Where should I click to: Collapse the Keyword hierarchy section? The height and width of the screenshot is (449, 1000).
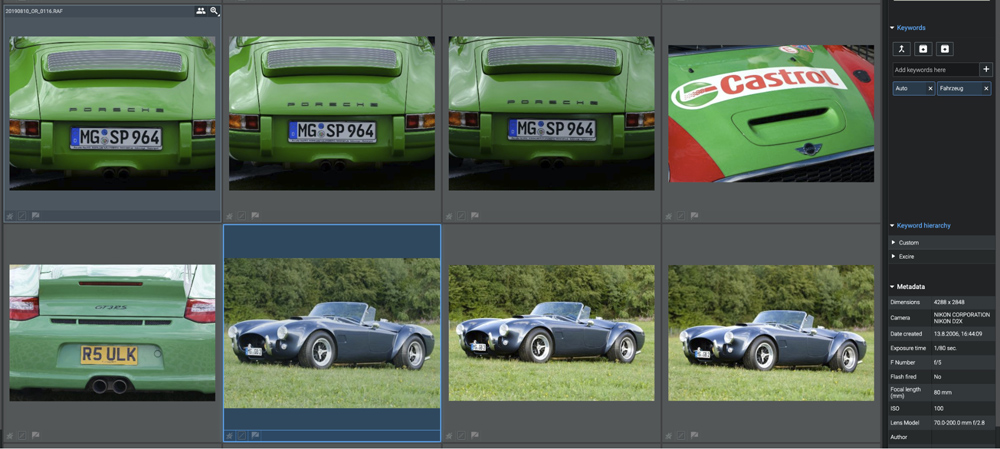click(892, 226)
